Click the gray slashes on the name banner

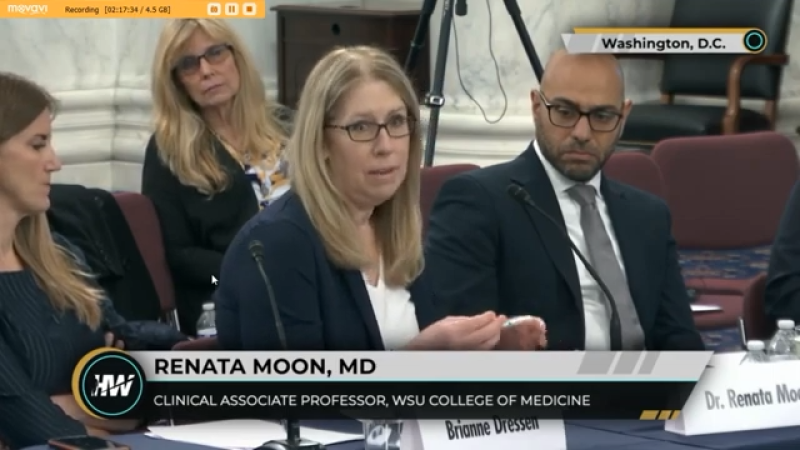pos(619,363)
